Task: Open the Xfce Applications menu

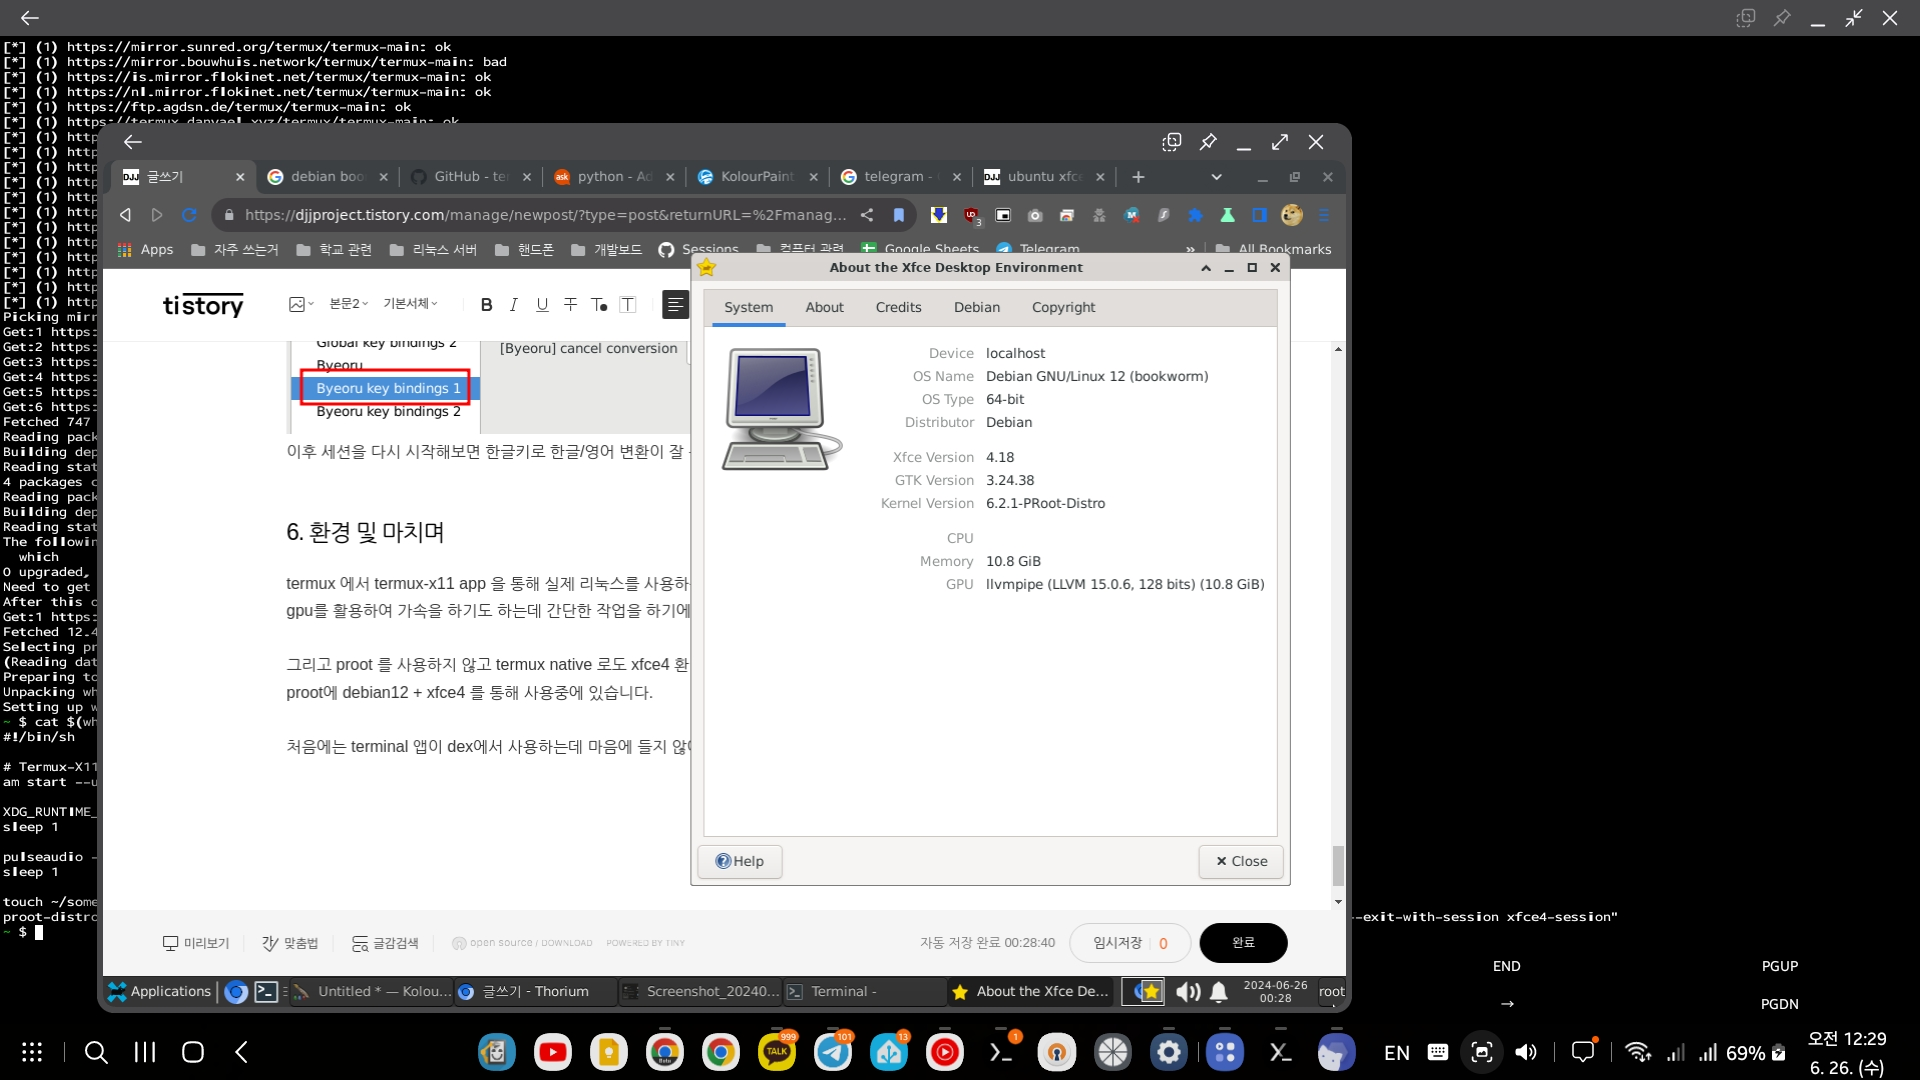Action: pyautogui.click(x=160, y=991)
